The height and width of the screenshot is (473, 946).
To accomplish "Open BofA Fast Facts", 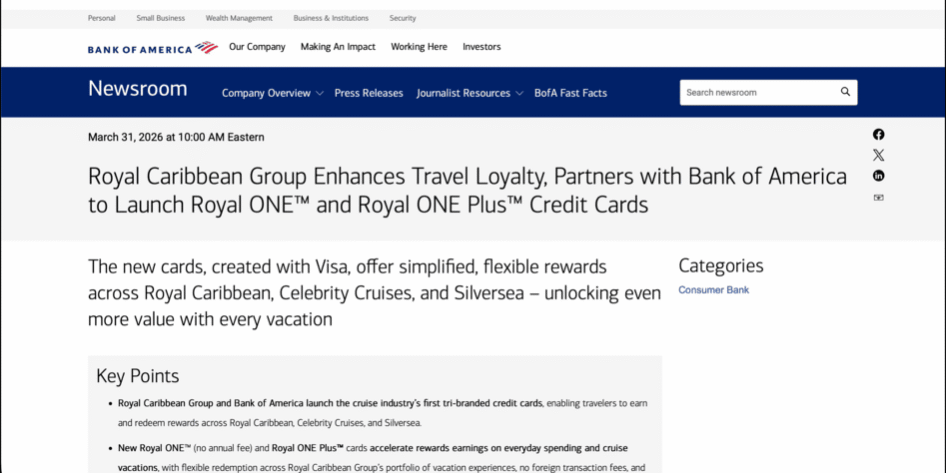I will pyautogui.click(x=570, y=93).
